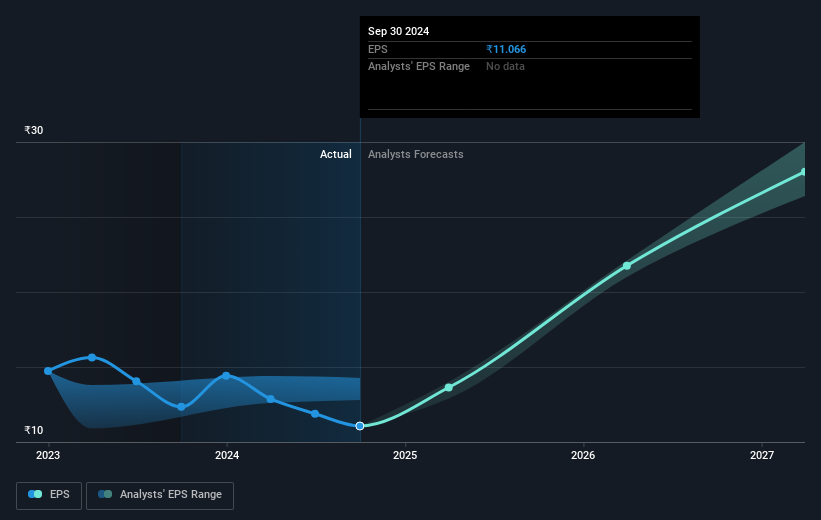This screenshot has height=520, width=821.
Task: Click the early 2023 first EPS data point
Action: tap(48, 371)
